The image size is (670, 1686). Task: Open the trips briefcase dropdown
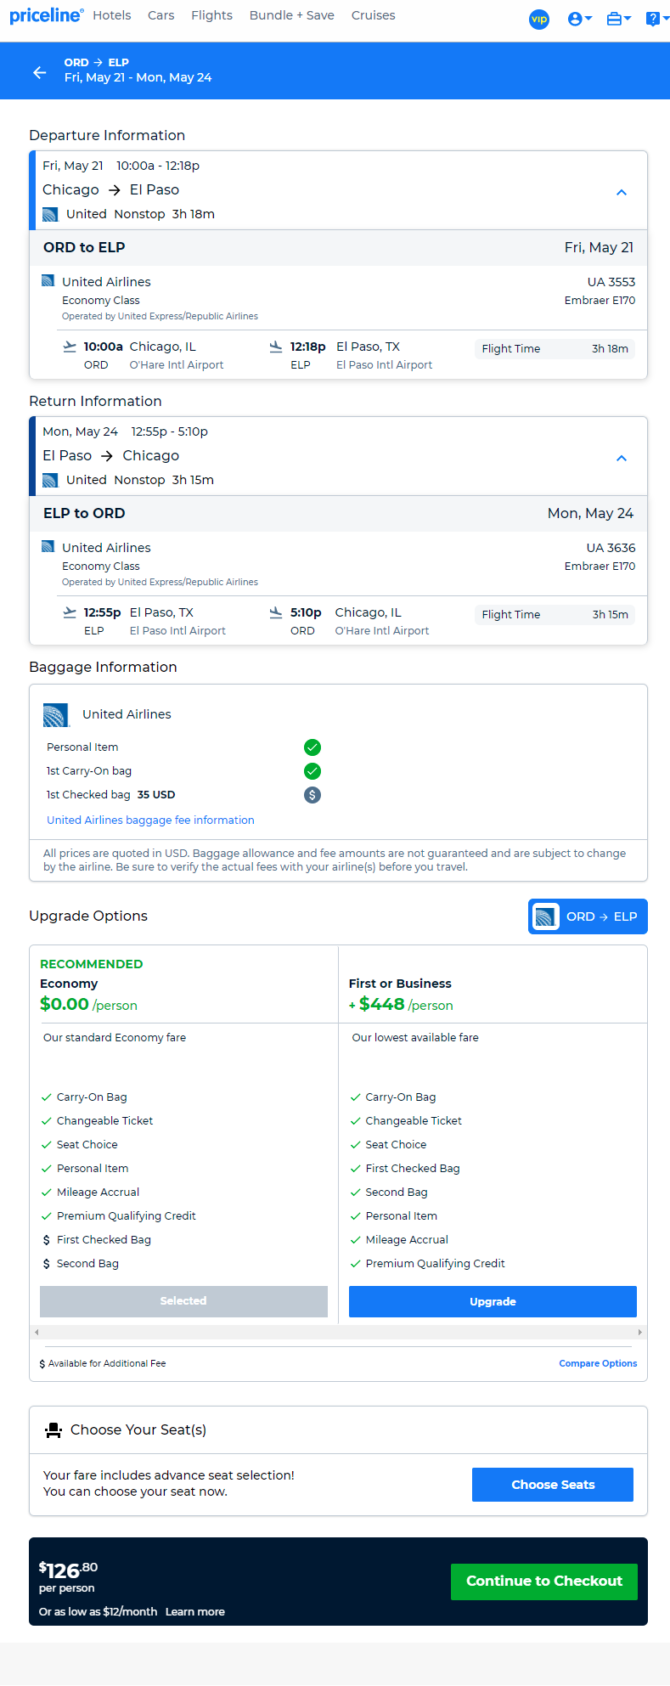(x=618, y=19)
